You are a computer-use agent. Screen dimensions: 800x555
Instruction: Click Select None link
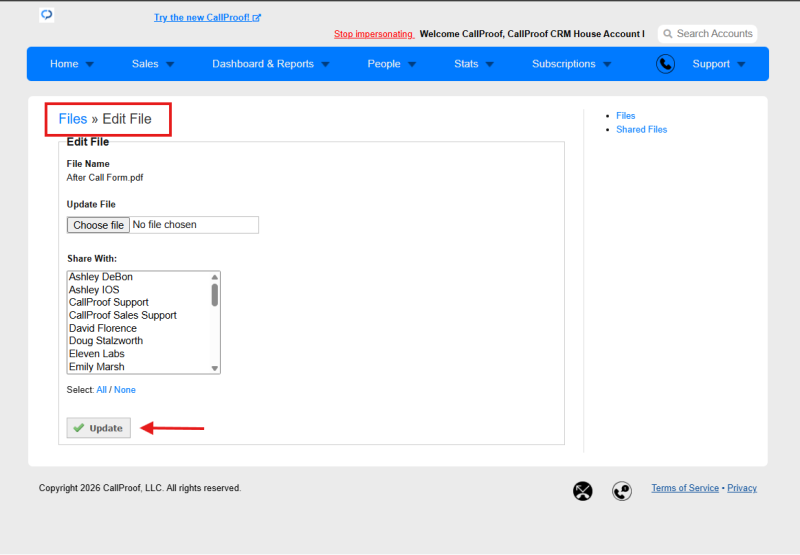[124, 390]
